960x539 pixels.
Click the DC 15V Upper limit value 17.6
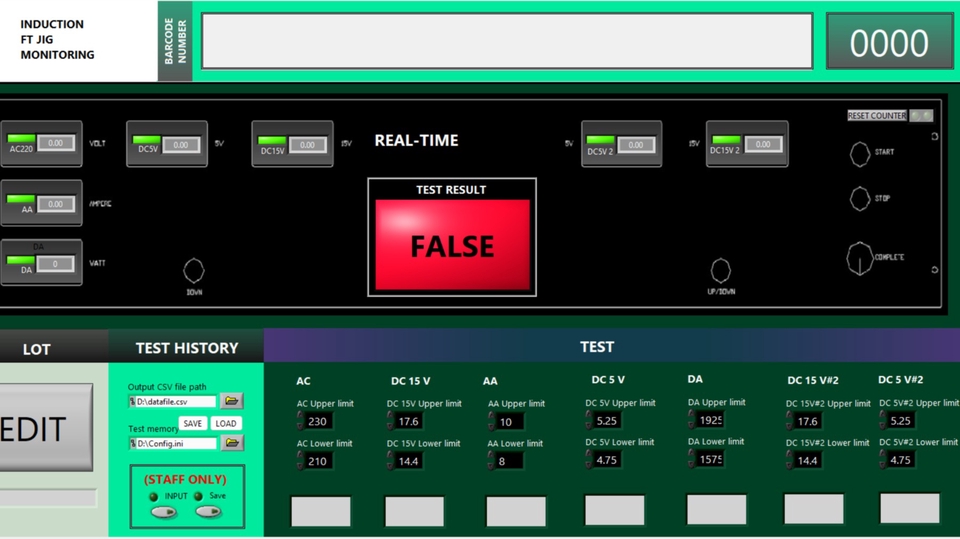[x=409, y=421]
